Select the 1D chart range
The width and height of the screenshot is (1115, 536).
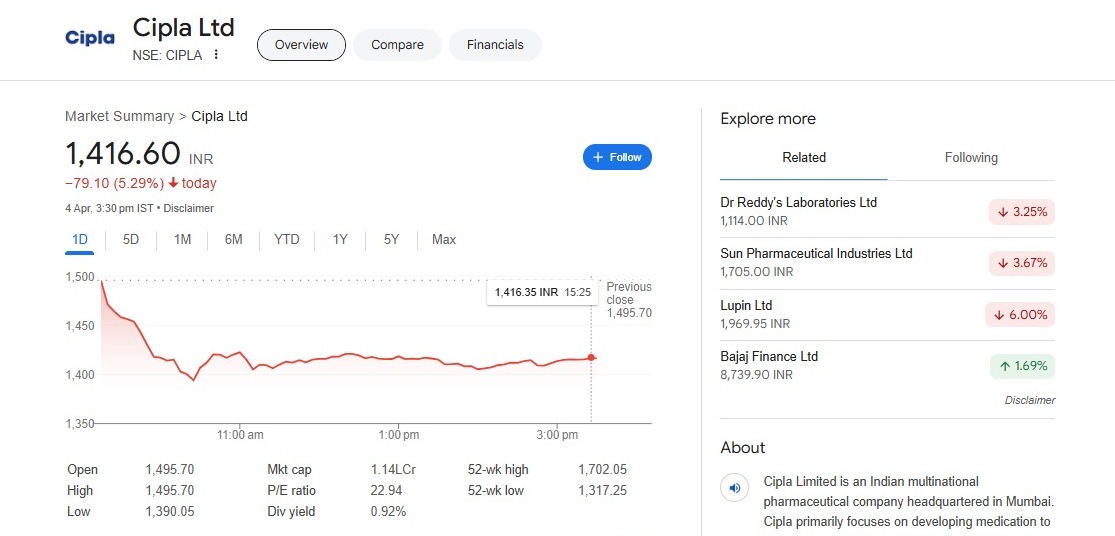(80, 240)
